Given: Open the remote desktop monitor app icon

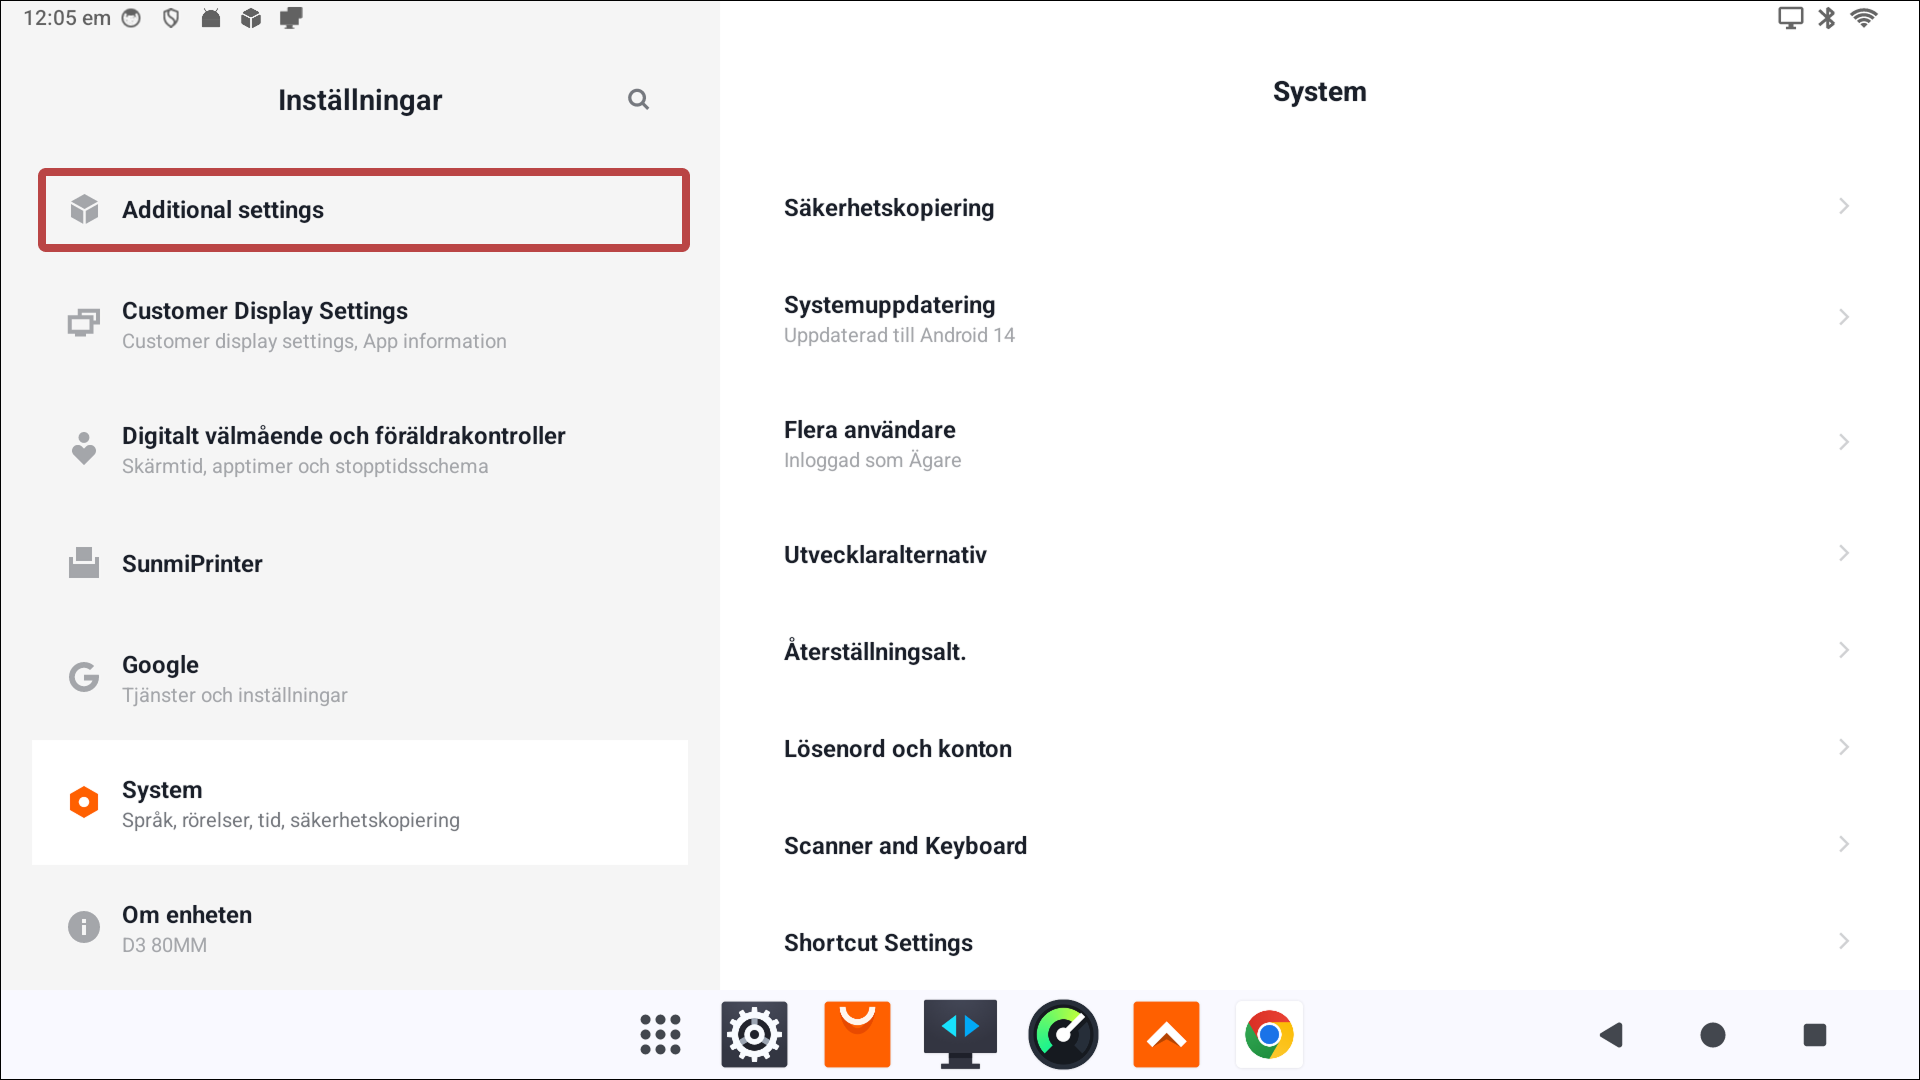Looking at the screenshot, I should (x=960, y=1035).
